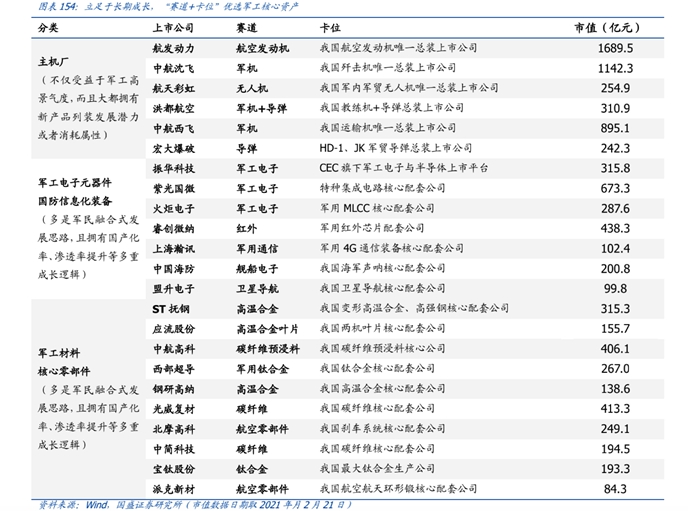Click the track cell 高温合金叶片
Viewport: 688px width, 511px height.
click(268, 329)
